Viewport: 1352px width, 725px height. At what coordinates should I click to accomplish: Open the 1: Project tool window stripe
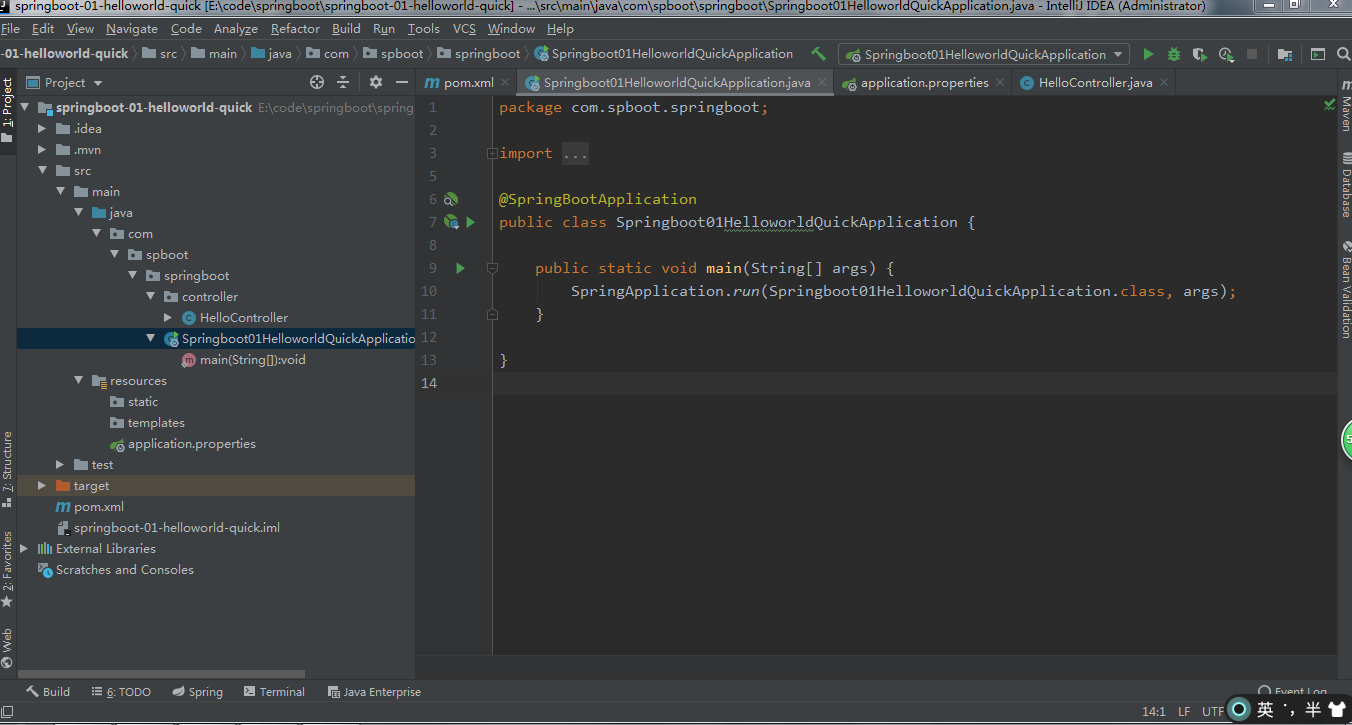pos(7,108)
